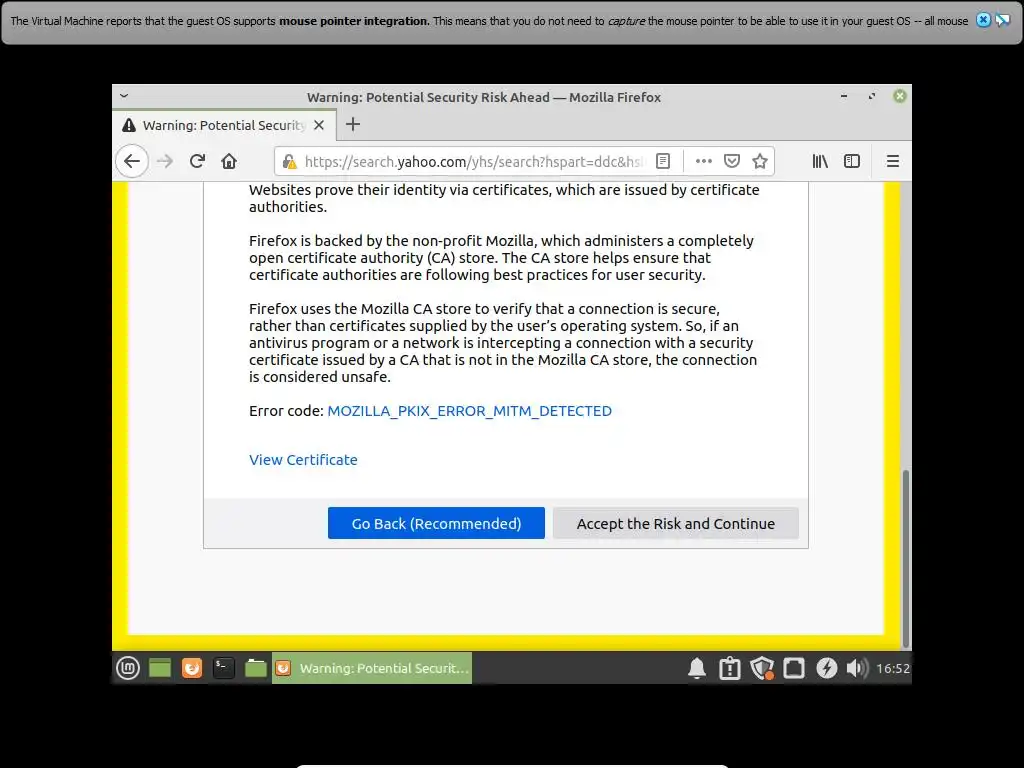Click the forward arrow navigation button

click(165, 161)
